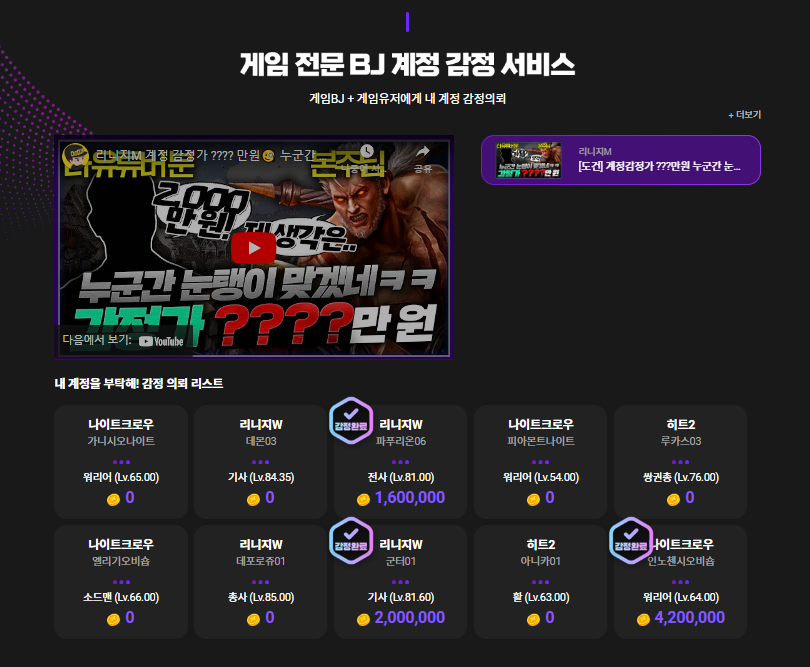The width and height of the screenshot is (810, 667).
Task: Open the 리니지M playlist thumbnail image
Action: click(x=528, y=160)
